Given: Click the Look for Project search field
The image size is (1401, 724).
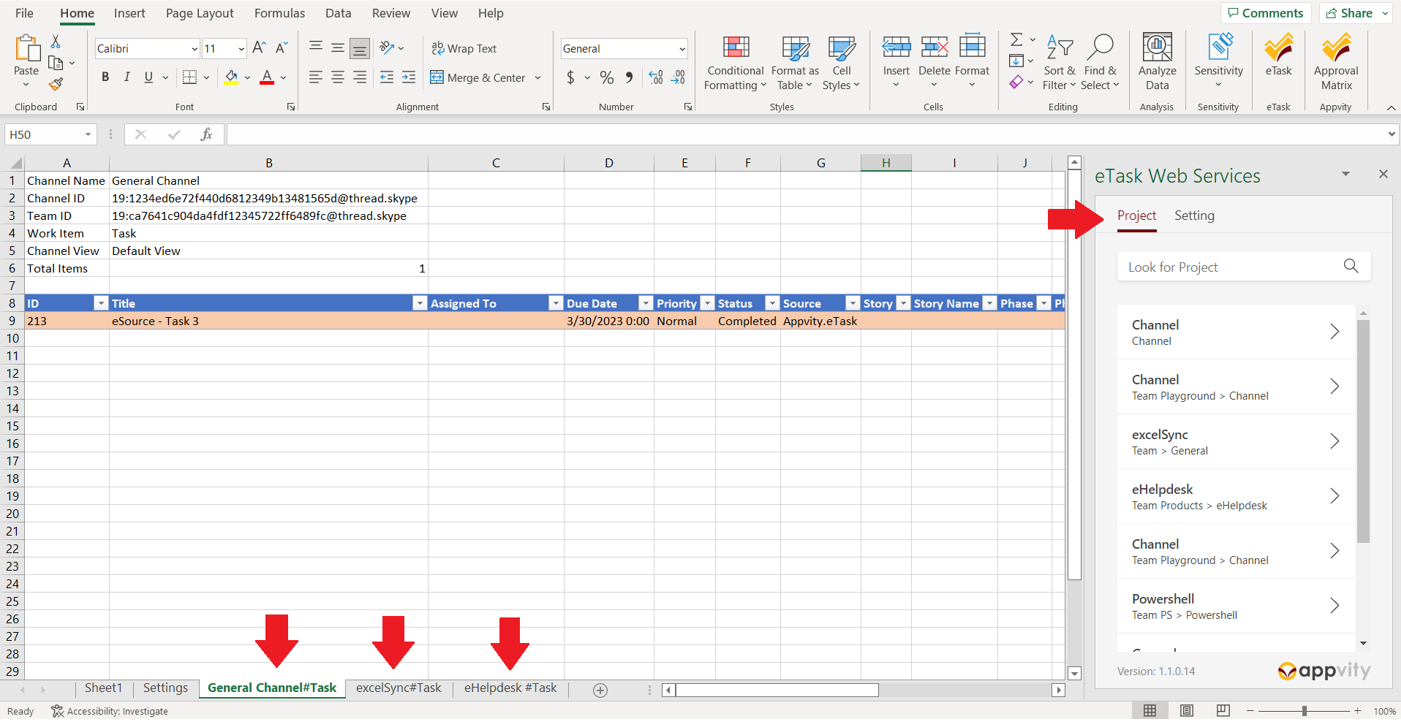Looking at the screenshot, I should pos(1229,267).
